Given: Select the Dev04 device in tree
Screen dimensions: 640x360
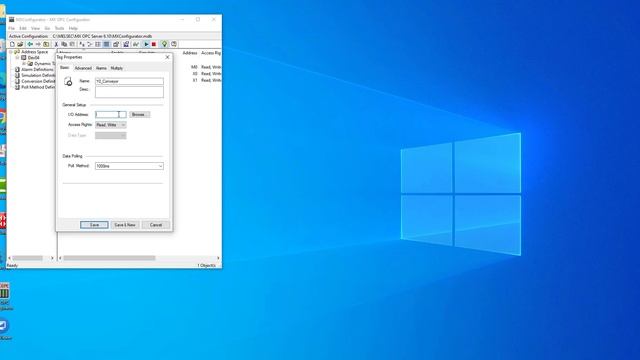Looking at the screenshot, I should pyautogui.click(x=33, y=58).
